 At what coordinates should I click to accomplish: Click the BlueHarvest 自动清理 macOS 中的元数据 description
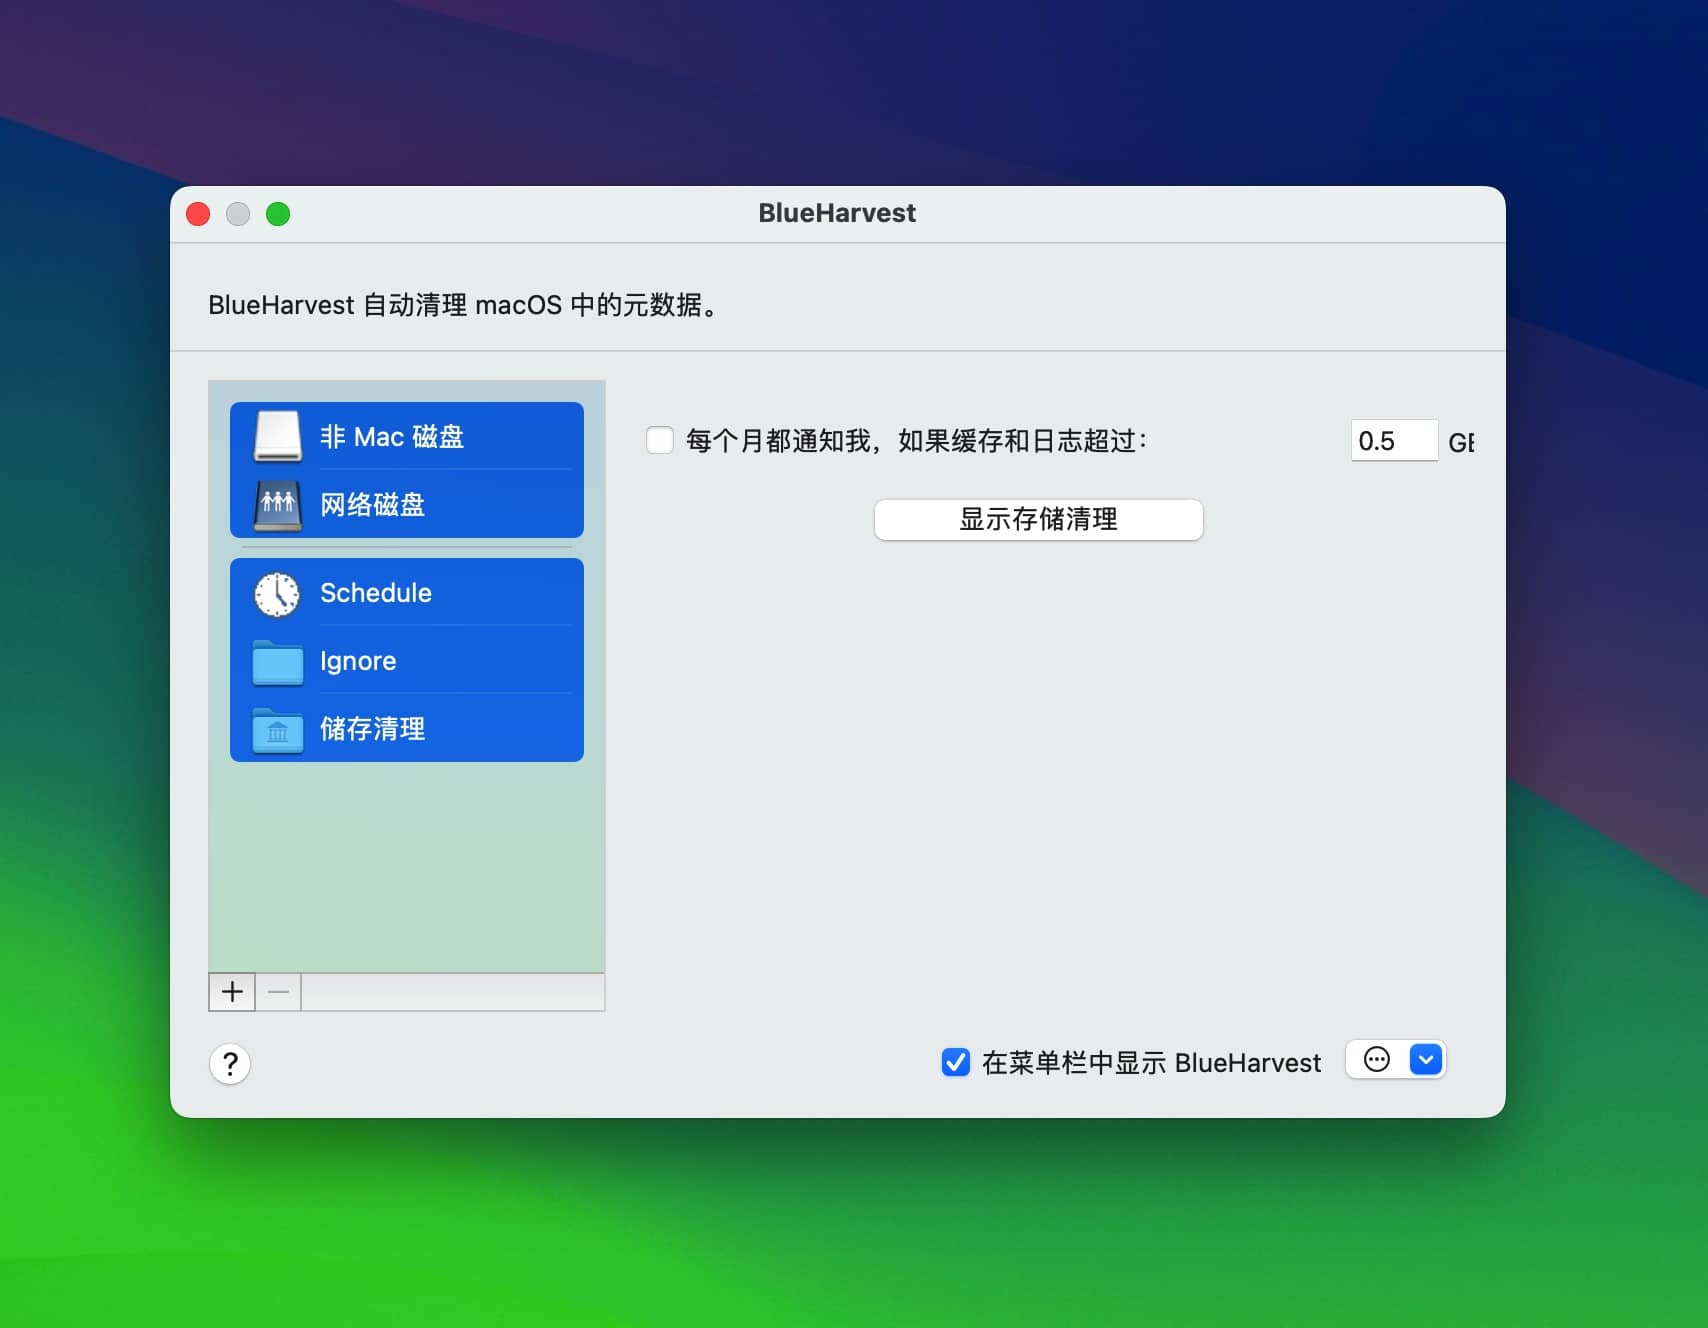click(465, 305)
